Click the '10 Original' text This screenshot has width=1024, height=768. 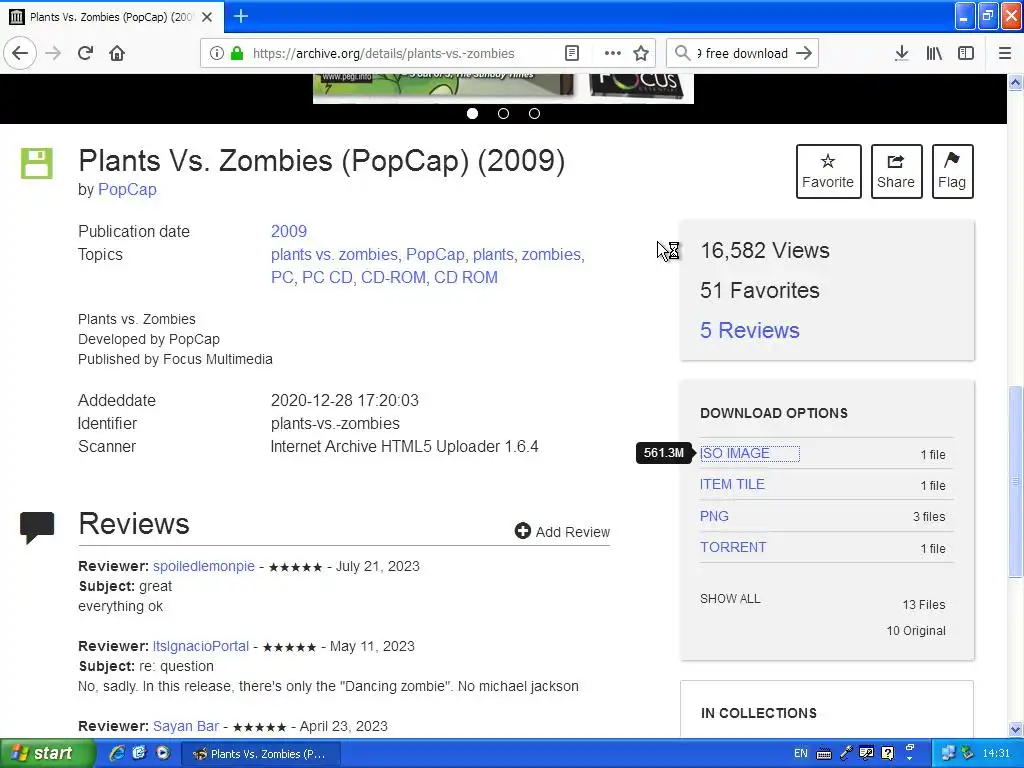[916, 630]
